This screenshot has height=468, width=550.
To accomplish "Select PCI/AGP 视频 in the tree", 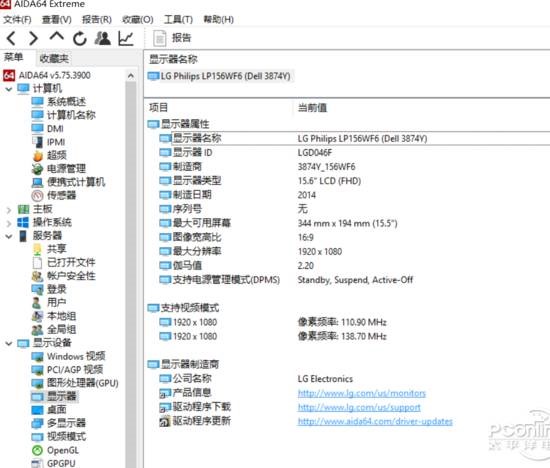I will pos(67,370).
